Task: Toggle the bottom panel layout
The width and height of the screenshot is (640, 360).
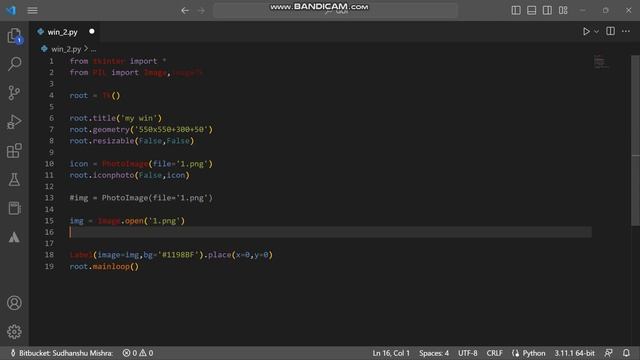Action: 531,10
